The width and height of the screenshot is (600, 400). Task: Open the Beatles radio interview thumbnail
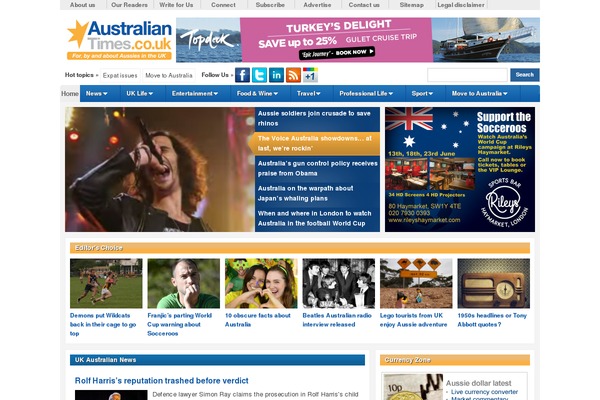tap(339, 283)
